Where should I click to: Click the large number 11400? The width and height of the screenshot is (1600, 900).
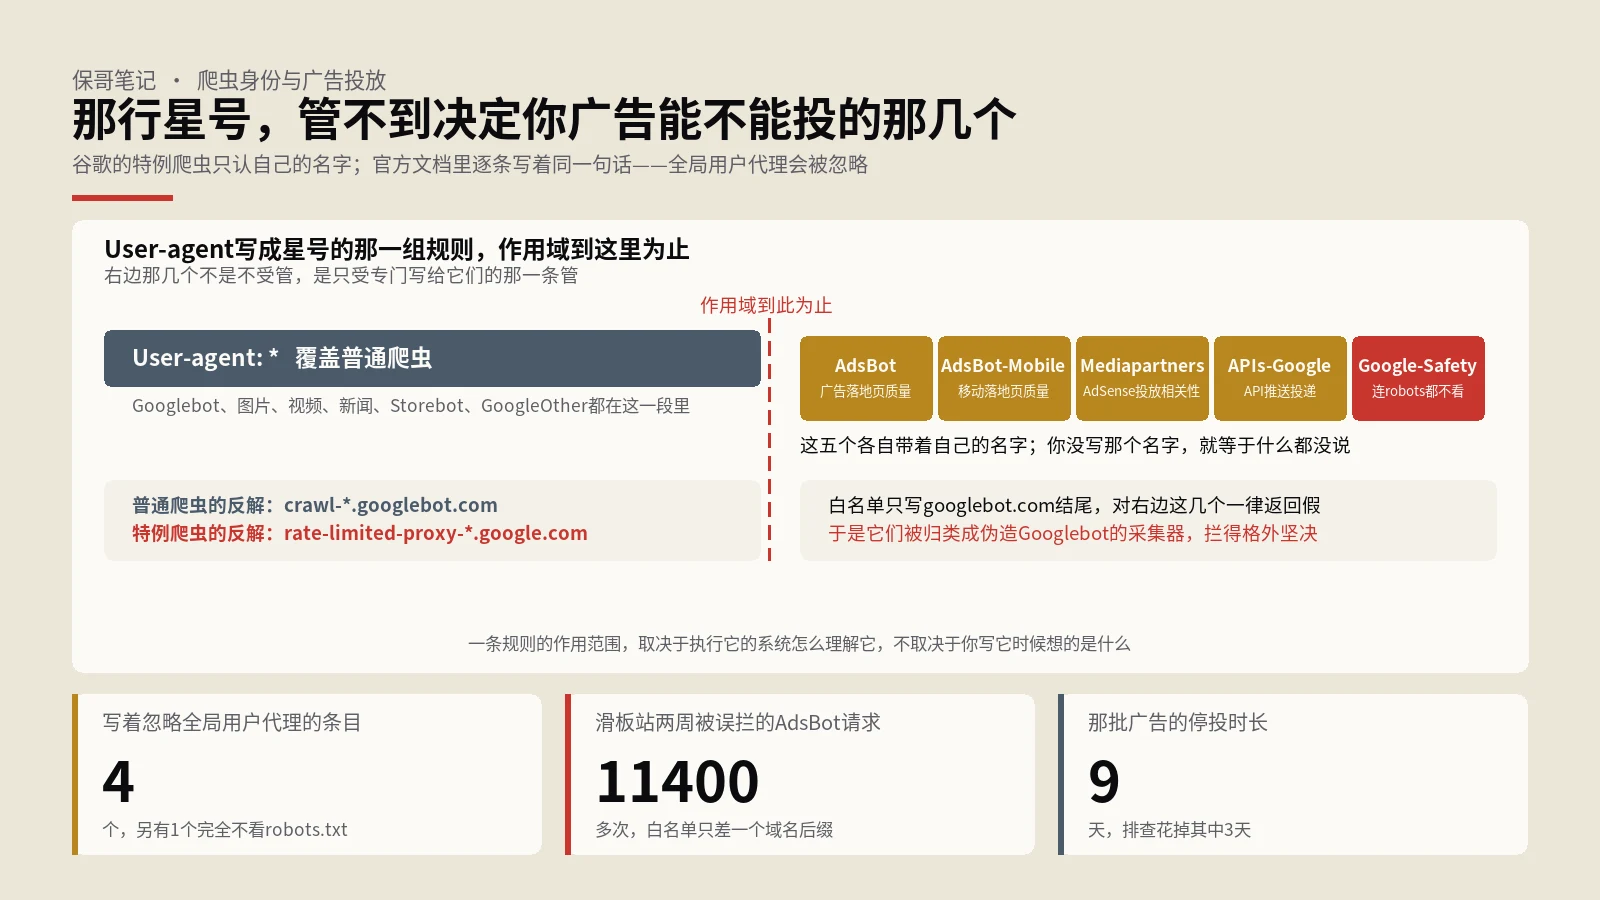677,781
